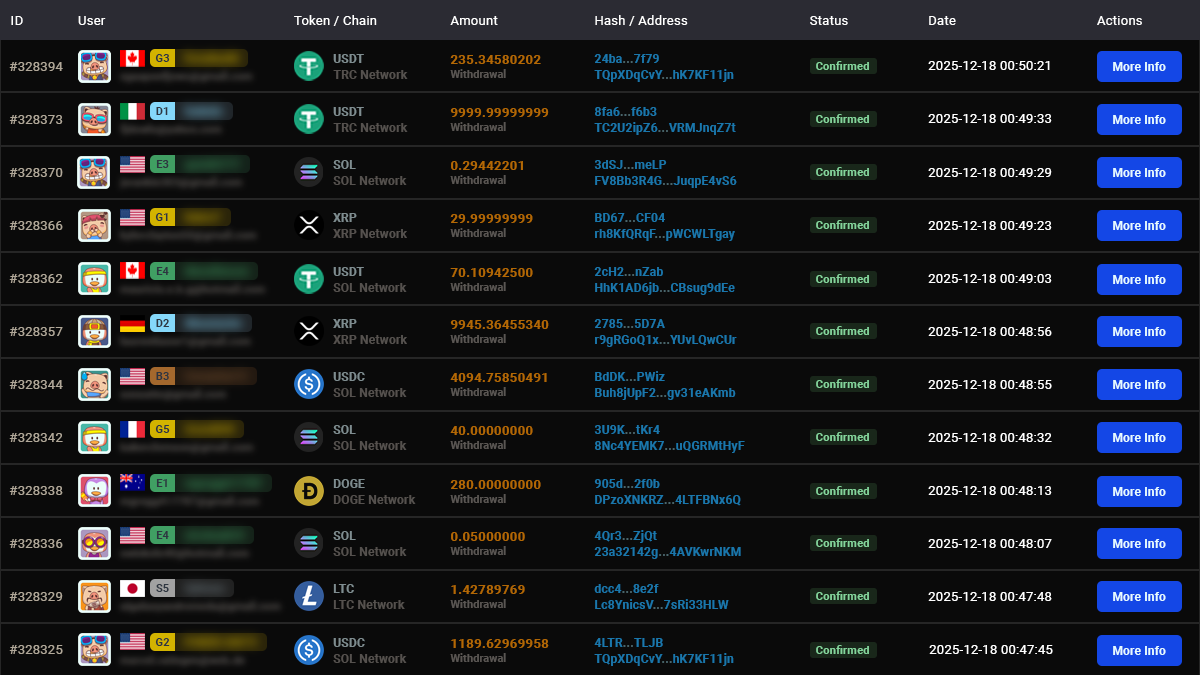This screenshot has height=675, width=1200.
Task: Click the Amount column header
Action: click(474, 20)
